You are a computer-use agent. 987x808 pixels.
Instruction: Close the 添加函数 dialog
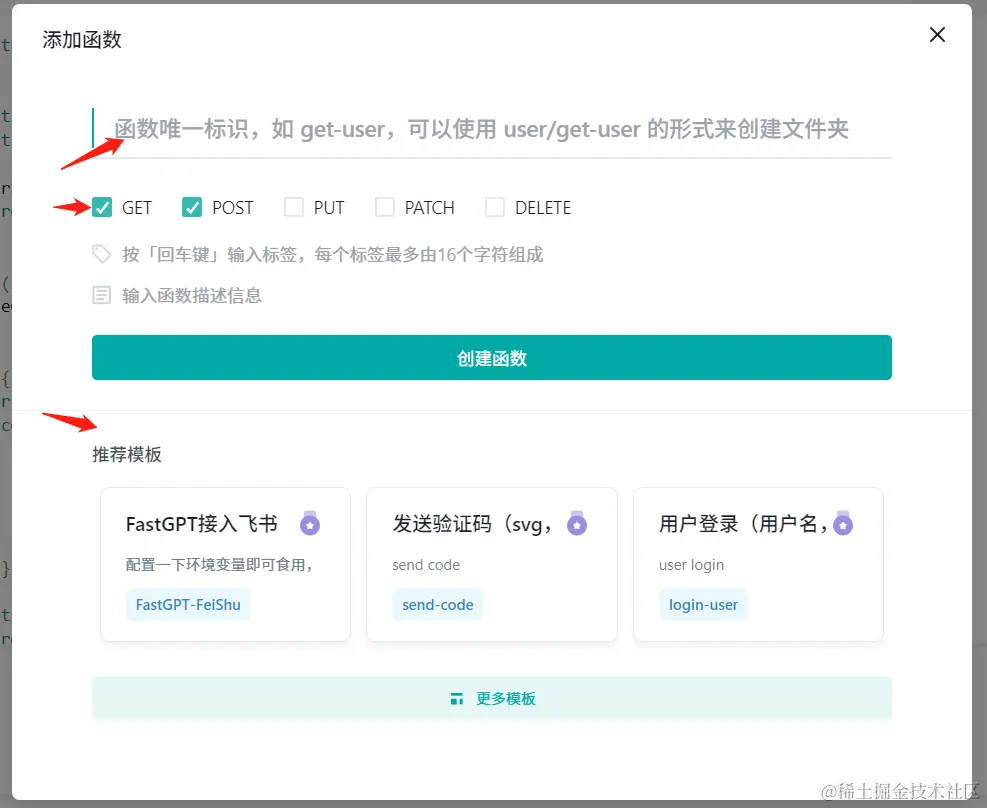(937, 34)
